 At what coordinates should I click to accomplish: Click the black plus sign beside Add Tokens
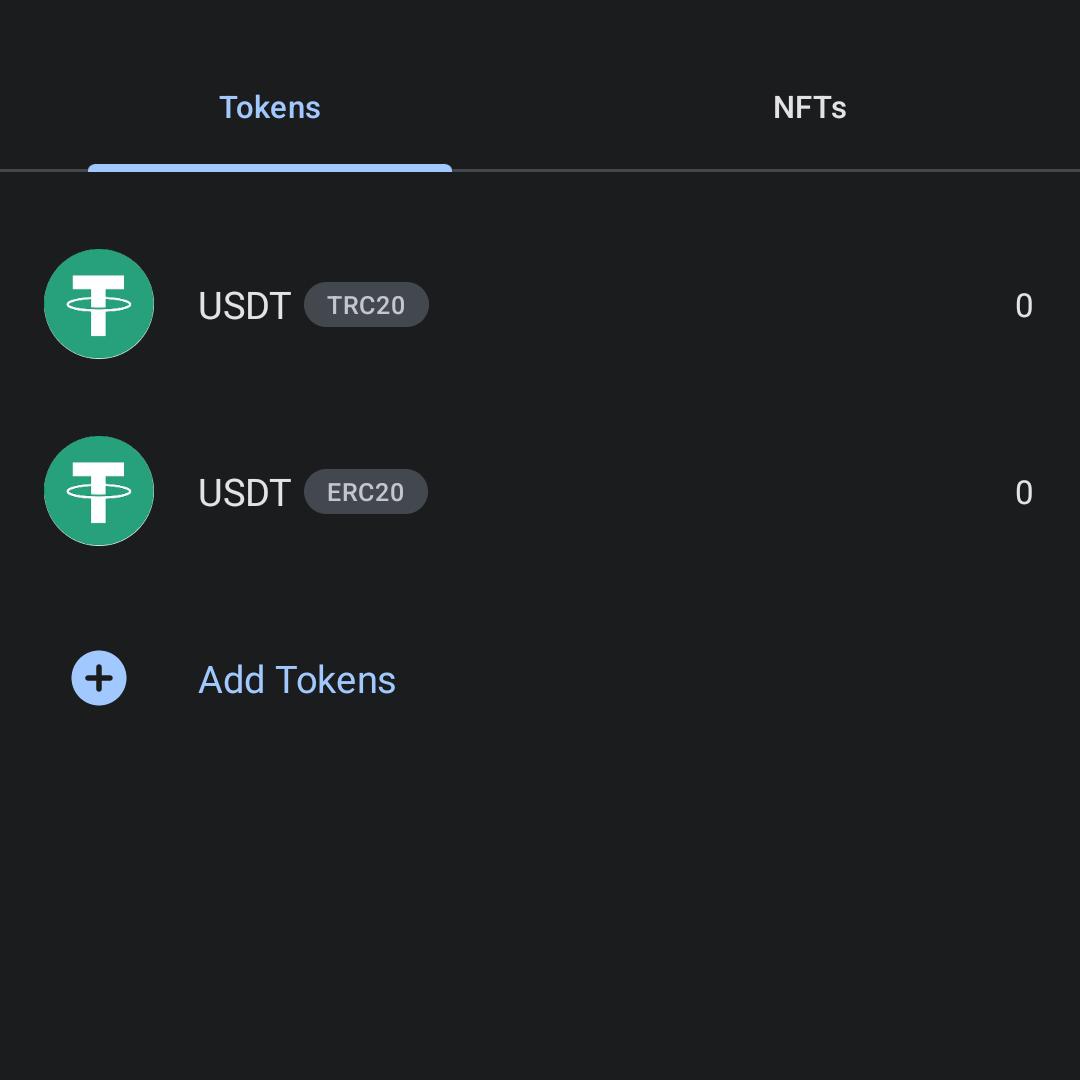[99, 679]
